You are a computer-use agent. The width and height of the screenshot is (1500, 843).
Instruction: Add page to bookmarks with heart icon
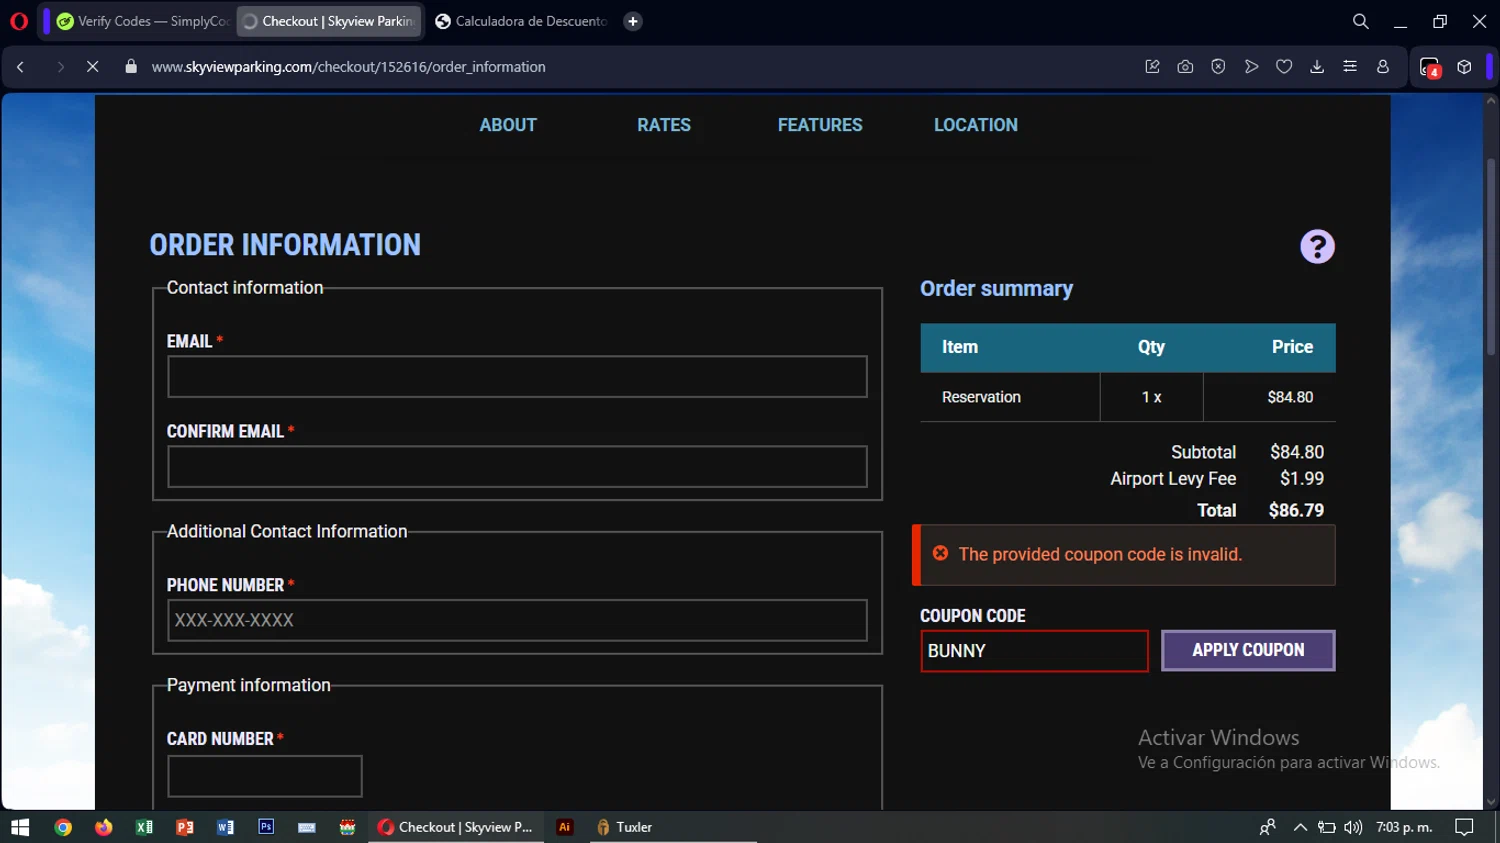pos(1284,67)
